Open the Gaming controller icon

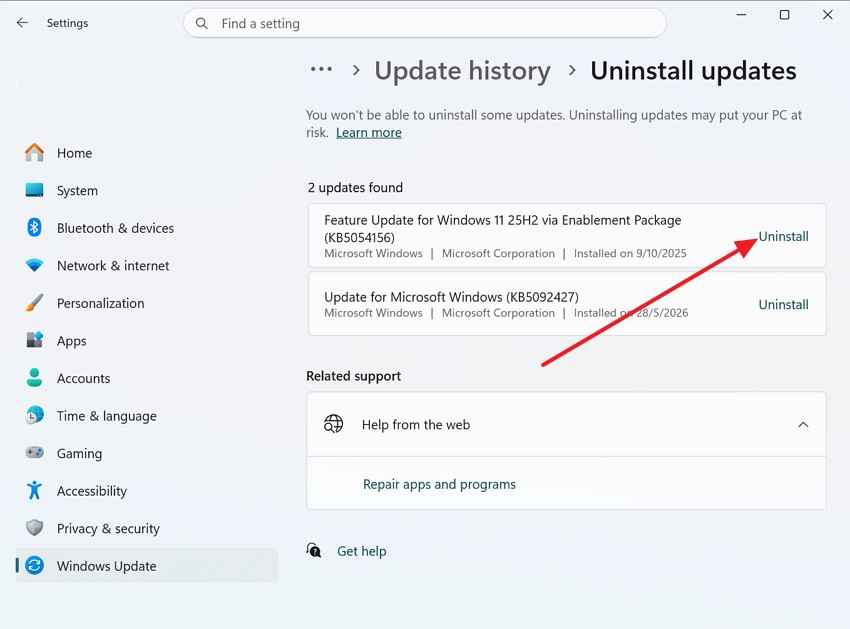[x=35, y=453]
